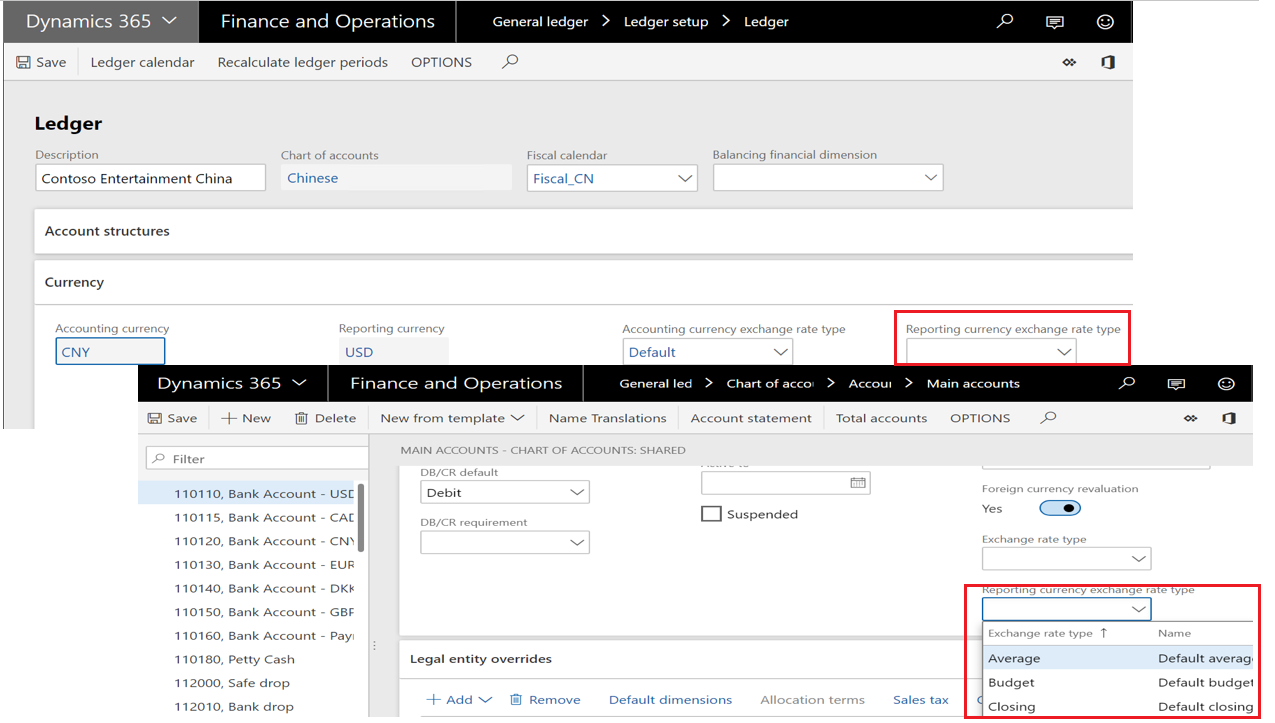Click New plus button in Main accounts toolbar
1275x723 pixels.
pyautogui.click(x=246, y=418)
